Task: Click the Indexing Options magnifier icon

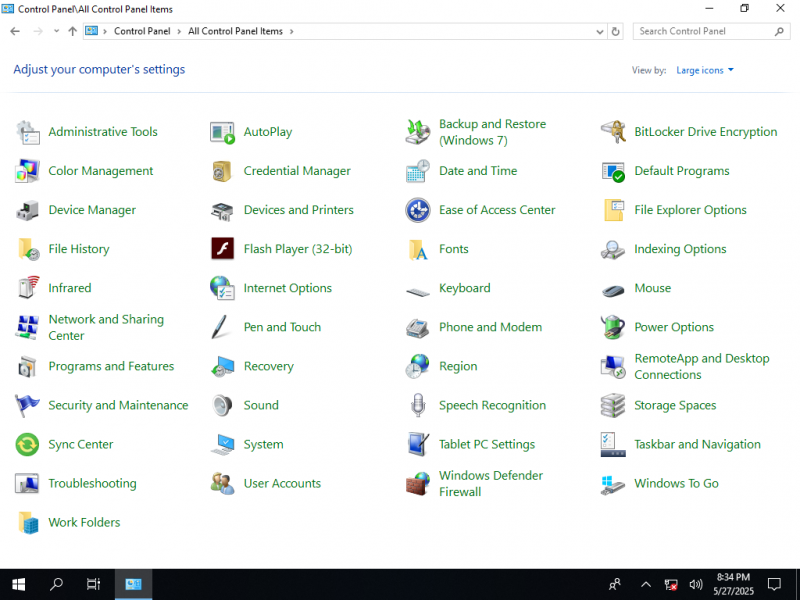Action: tap(613, 249)
